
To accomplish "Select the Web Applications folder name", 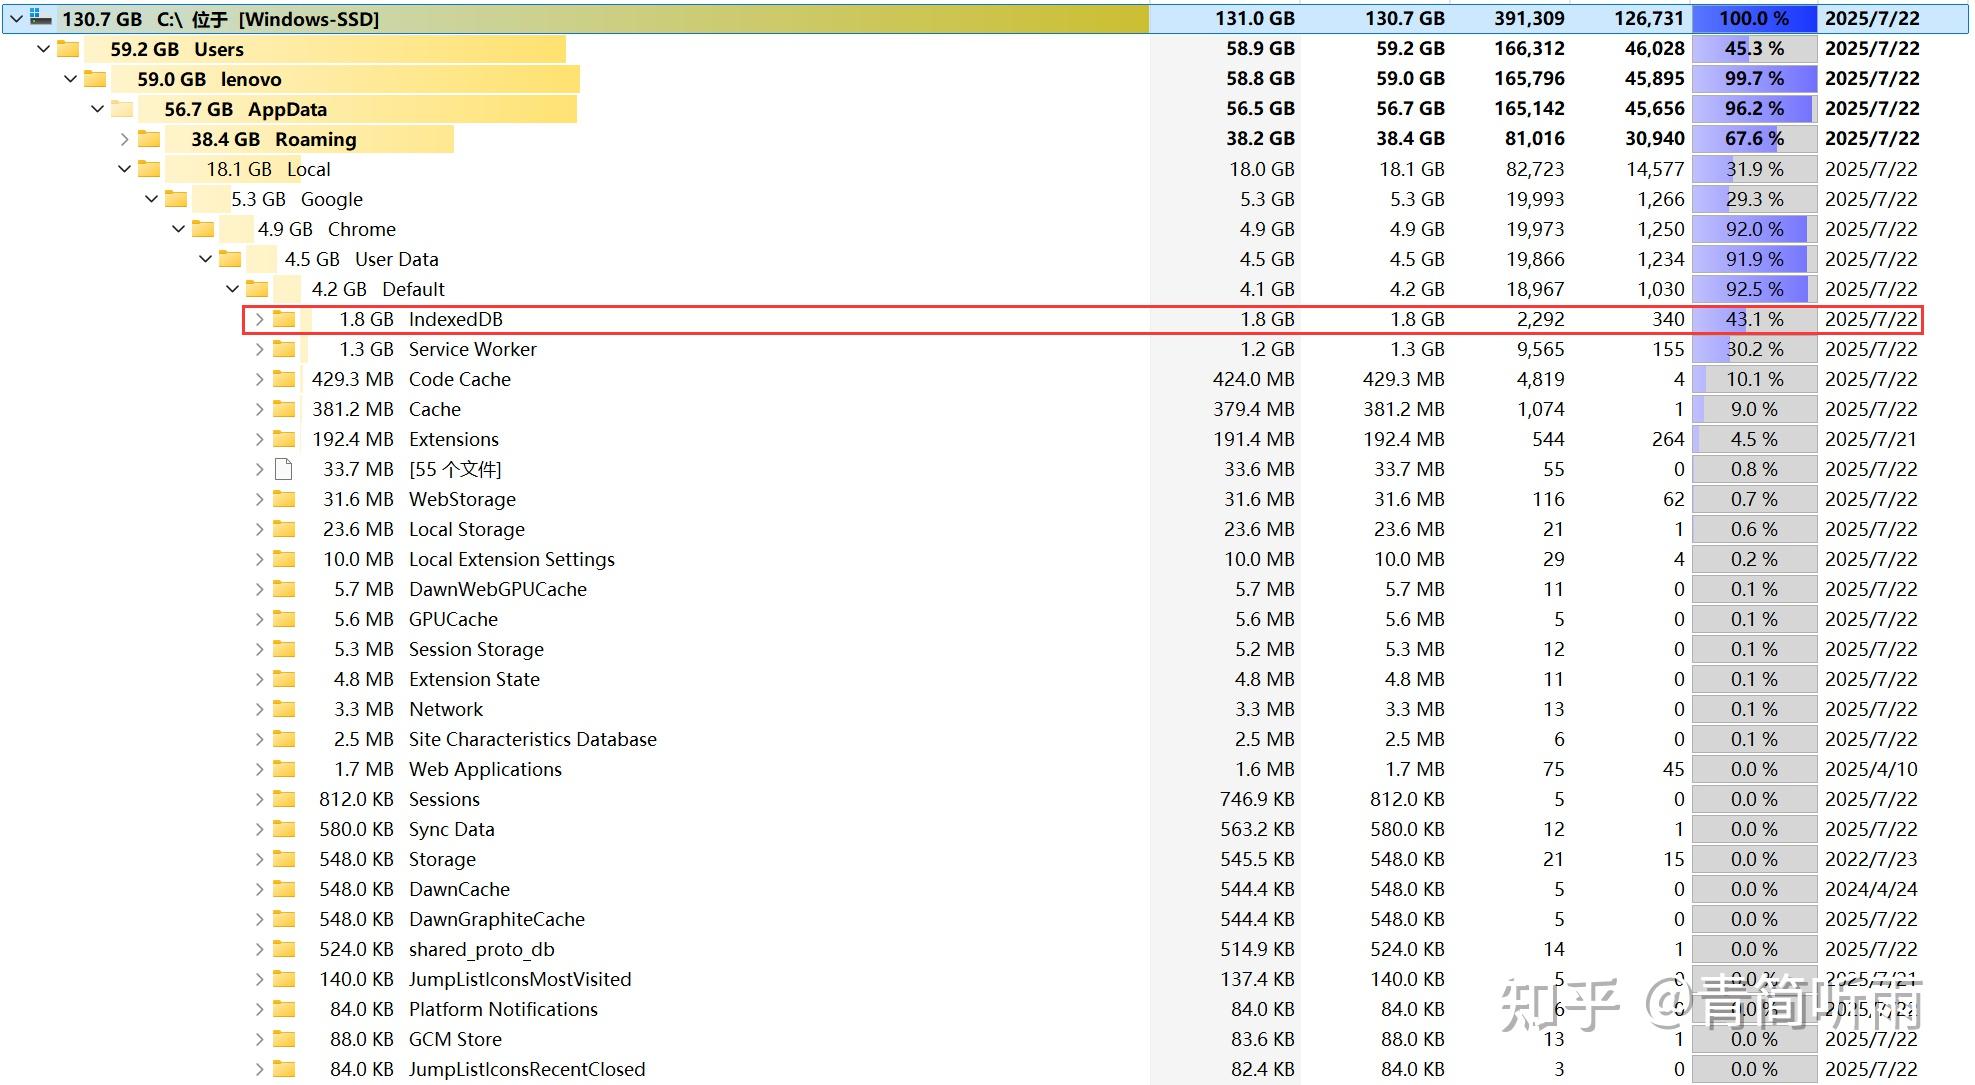I will (485, 769).
